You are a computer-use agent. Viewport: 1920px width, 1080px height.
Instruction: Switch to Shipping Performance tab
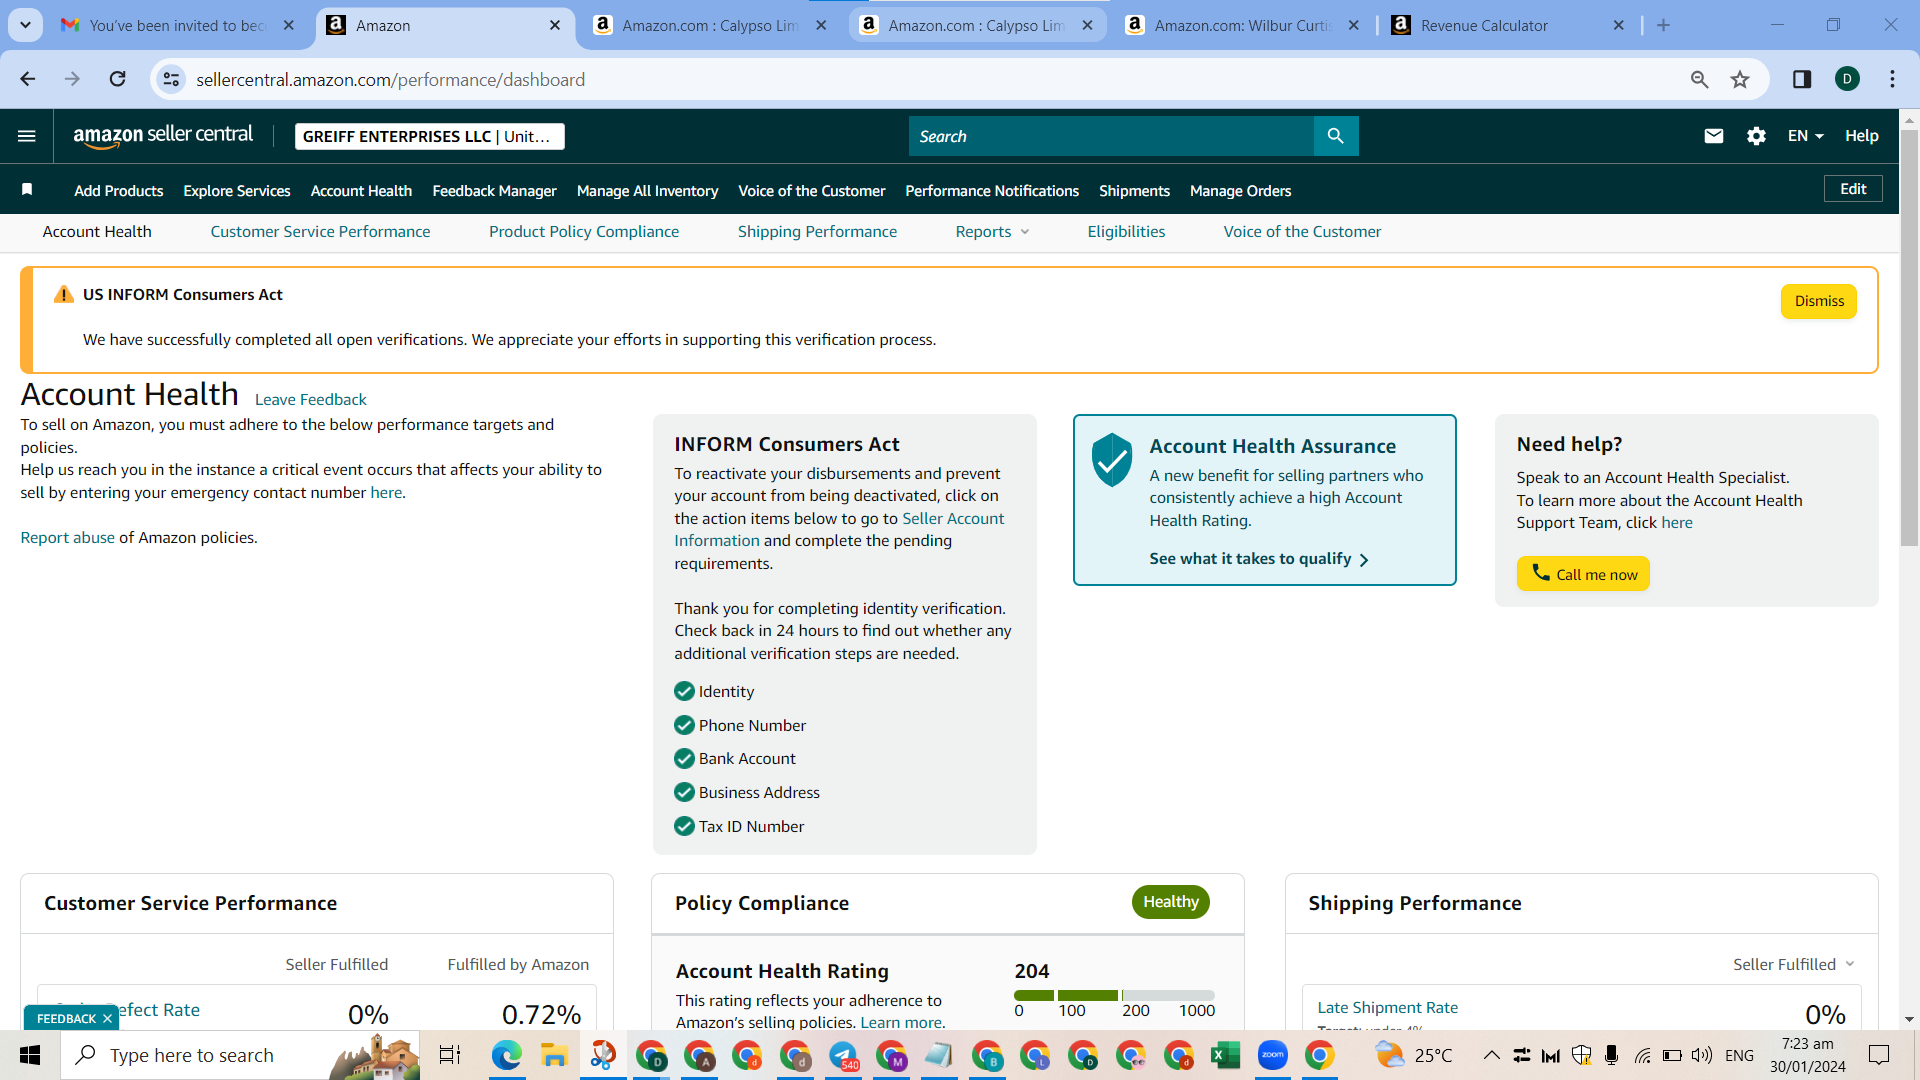[817, 232]
